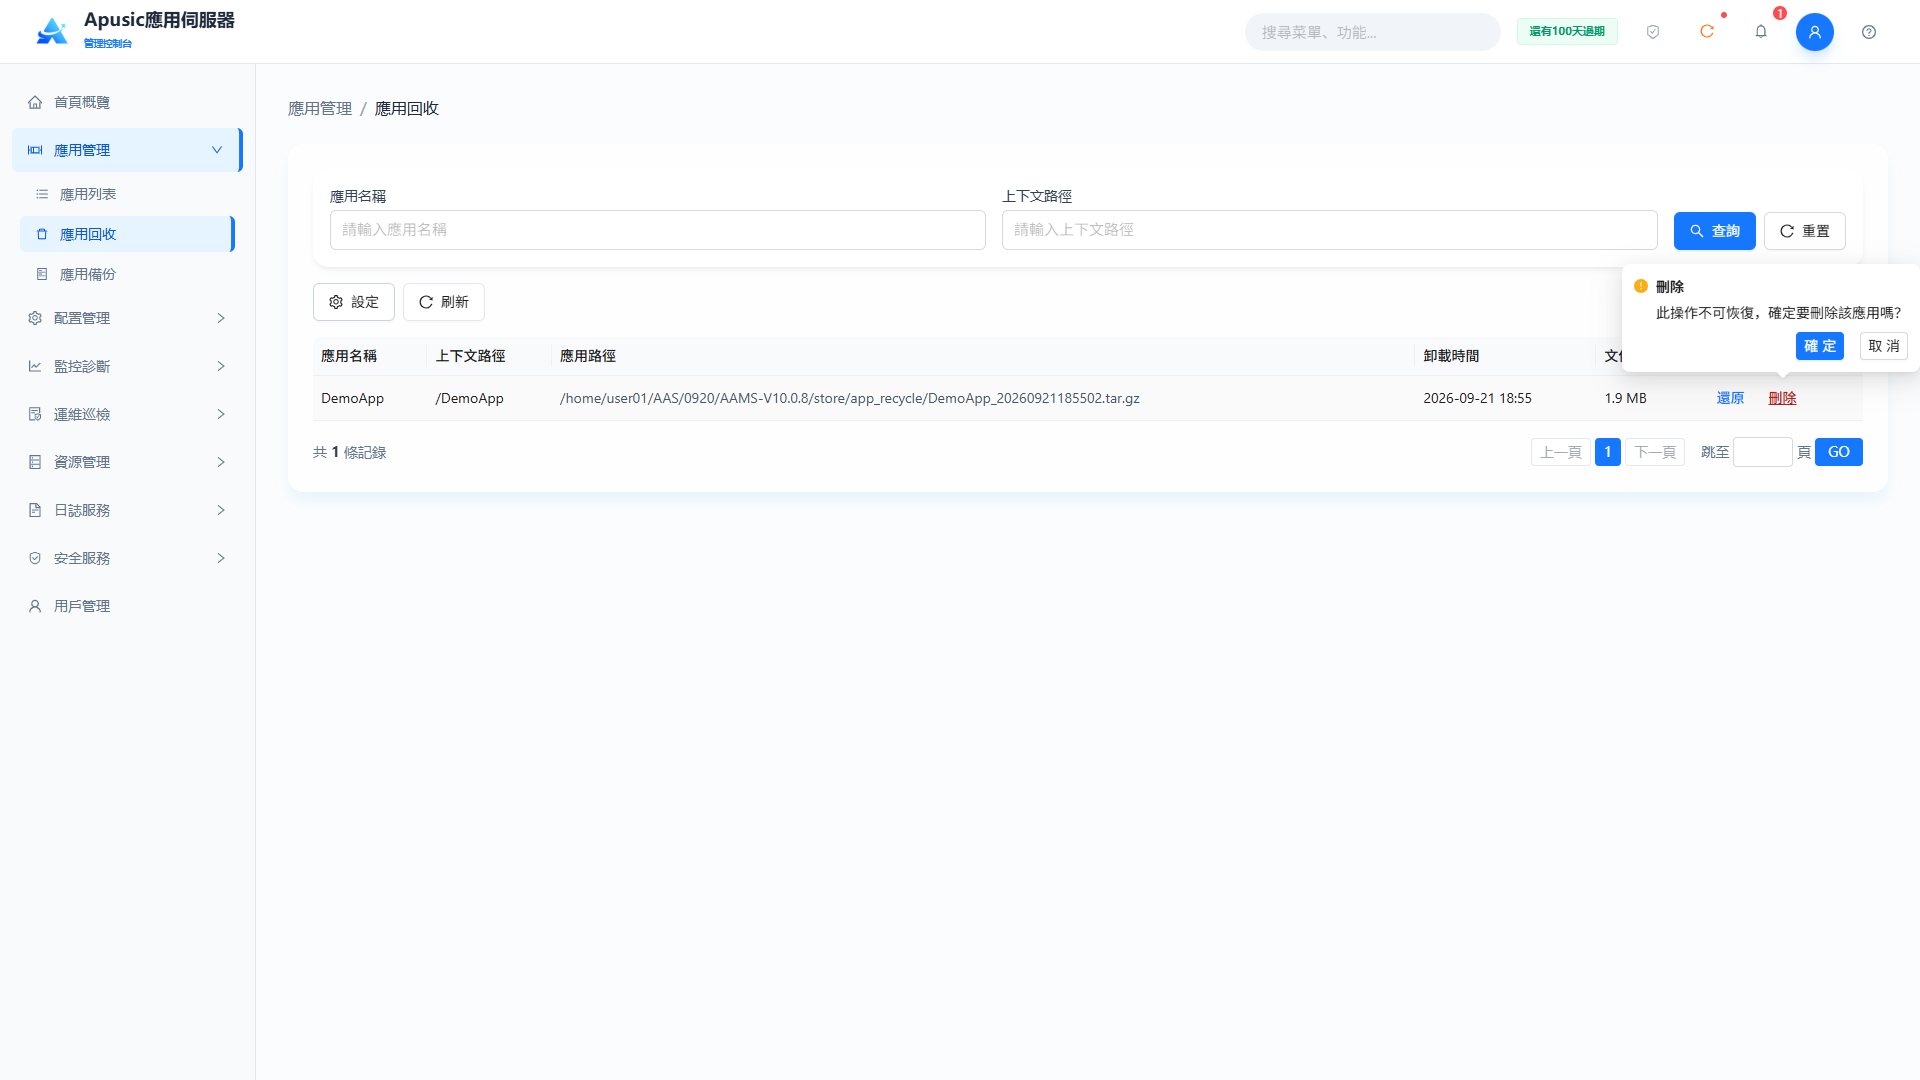This screenshot has width=1920, height=1080.
Task: Expand the 日誌服務 submenu arrow
Action: pos(221,510)
